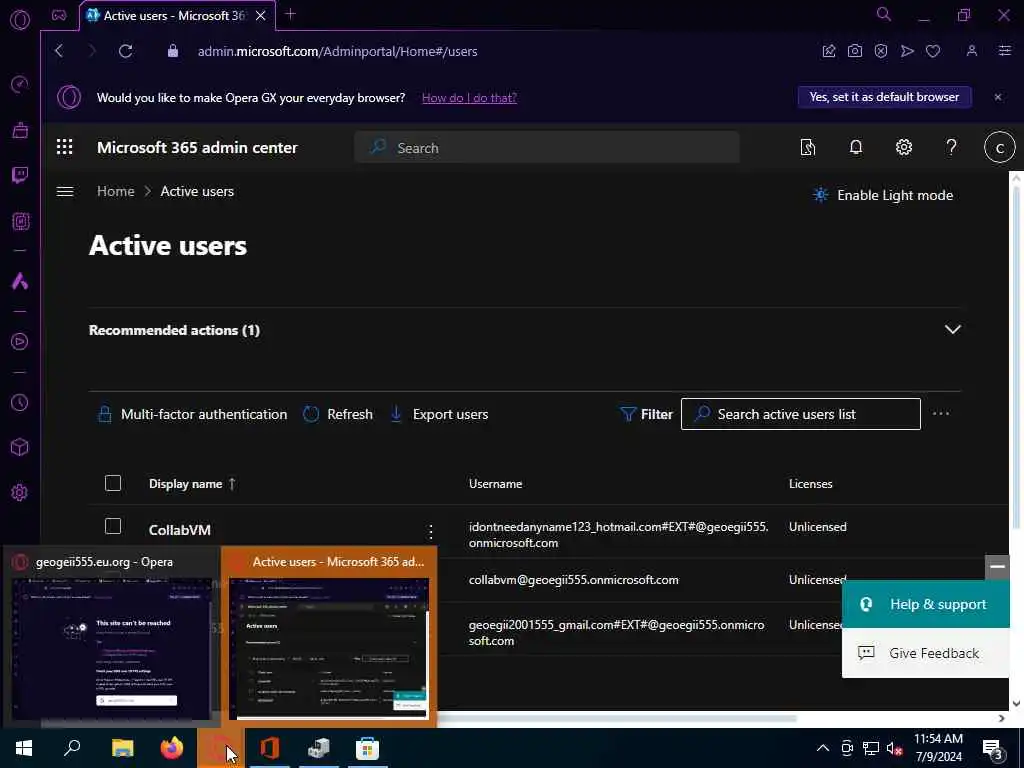Open Help & support

tap(925, 604)
